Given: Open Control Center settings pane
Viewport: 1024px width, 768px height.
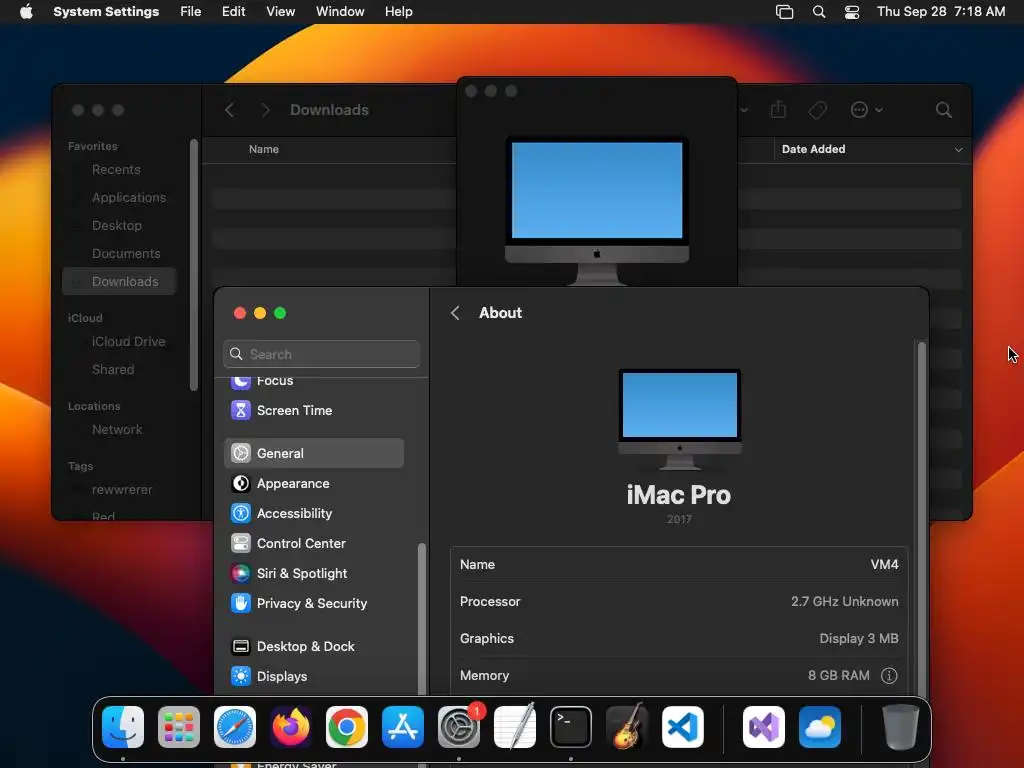Looking at the screenshot, I should click(314, 543).
